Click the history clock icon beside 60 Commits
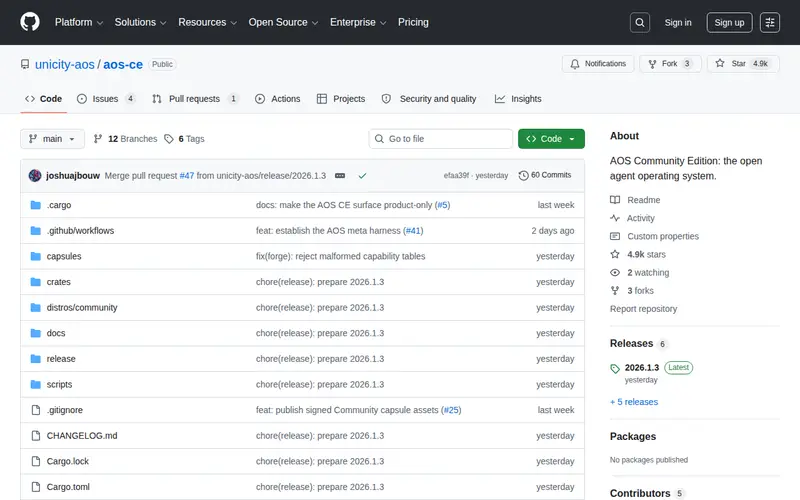This screenshot has height=500, width=800. click(x=523, y=176)
